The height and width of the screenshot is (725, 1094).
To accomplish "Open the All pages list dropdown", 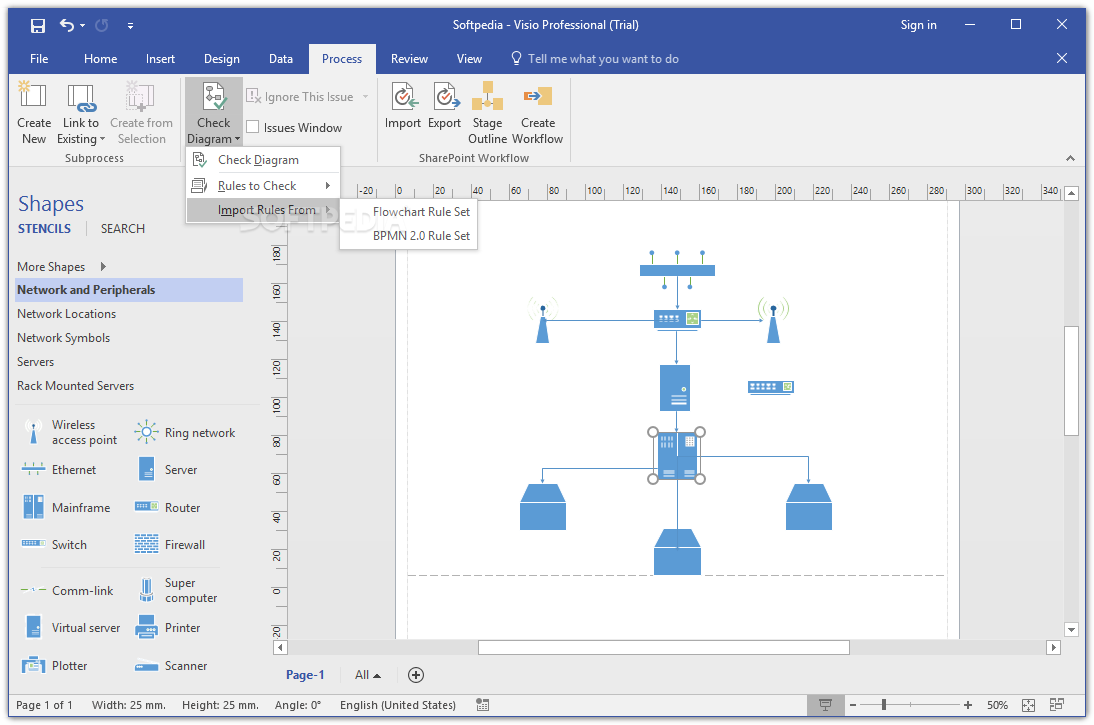I will (368, 675).
